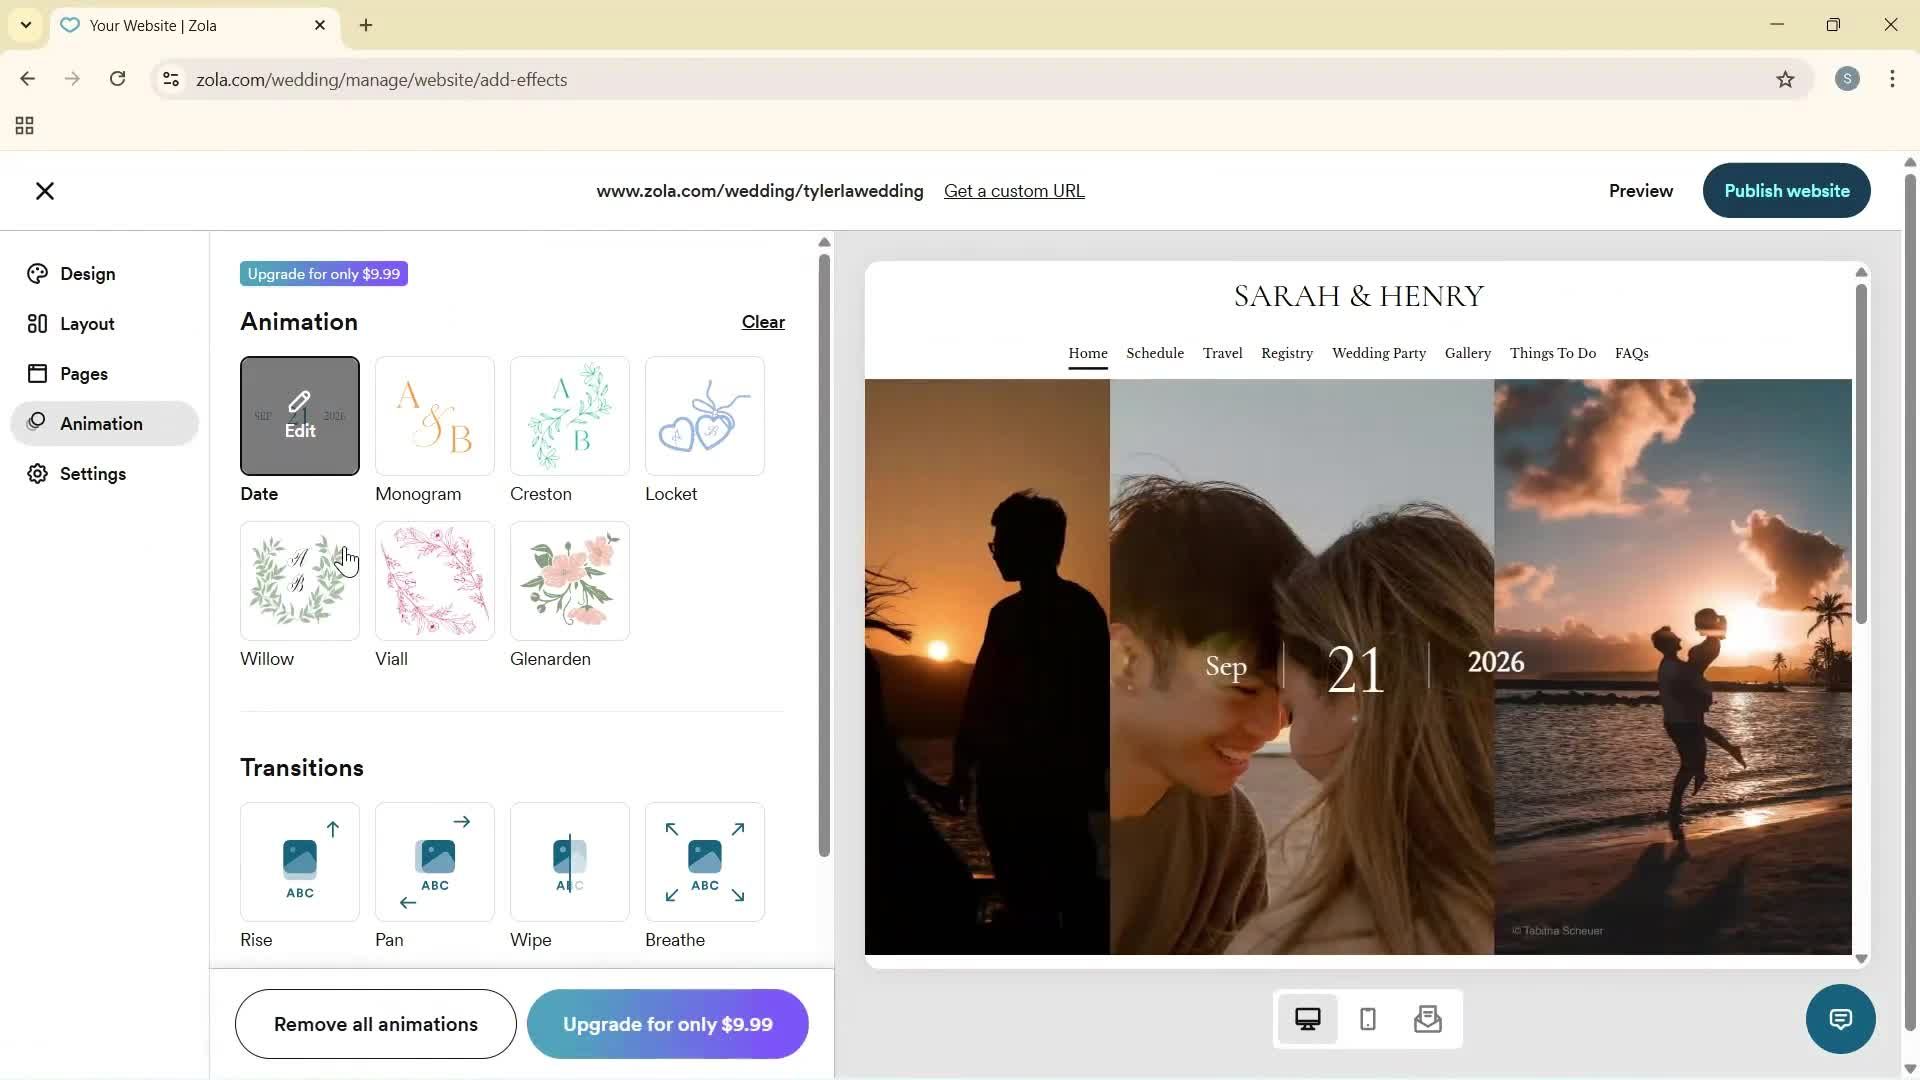
Task: Open the Settings panel
Action: tap(92, 473)
